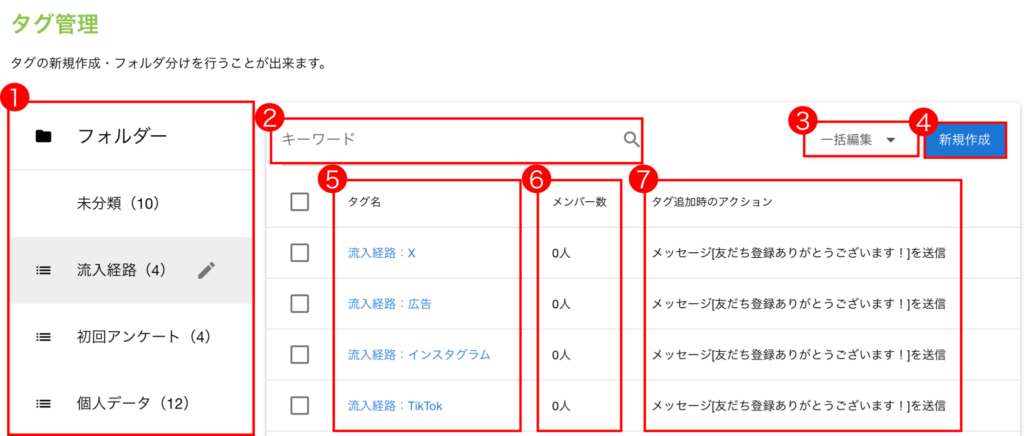The image size is (1024, 436).
Task: Click the folder icon beside フォルダー
Action: [43, 137]
